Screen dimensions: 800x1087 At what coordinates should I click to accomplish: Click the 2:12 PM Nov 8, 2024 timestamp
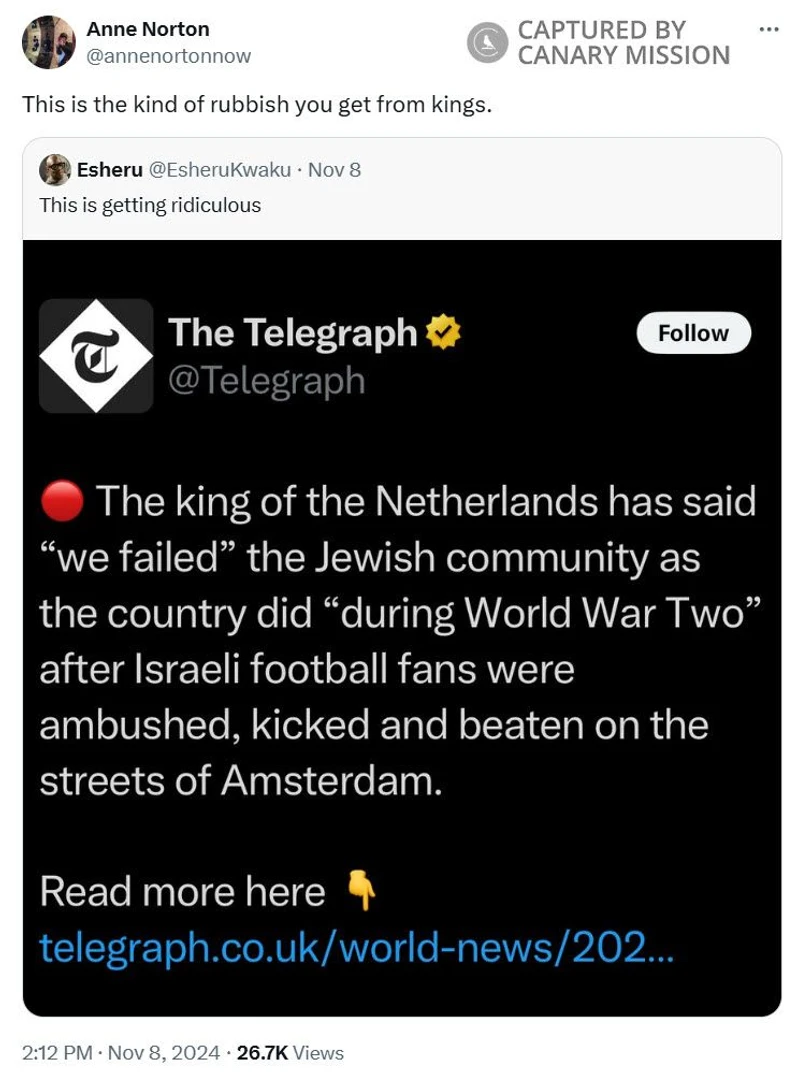[x=120, y=1052]
